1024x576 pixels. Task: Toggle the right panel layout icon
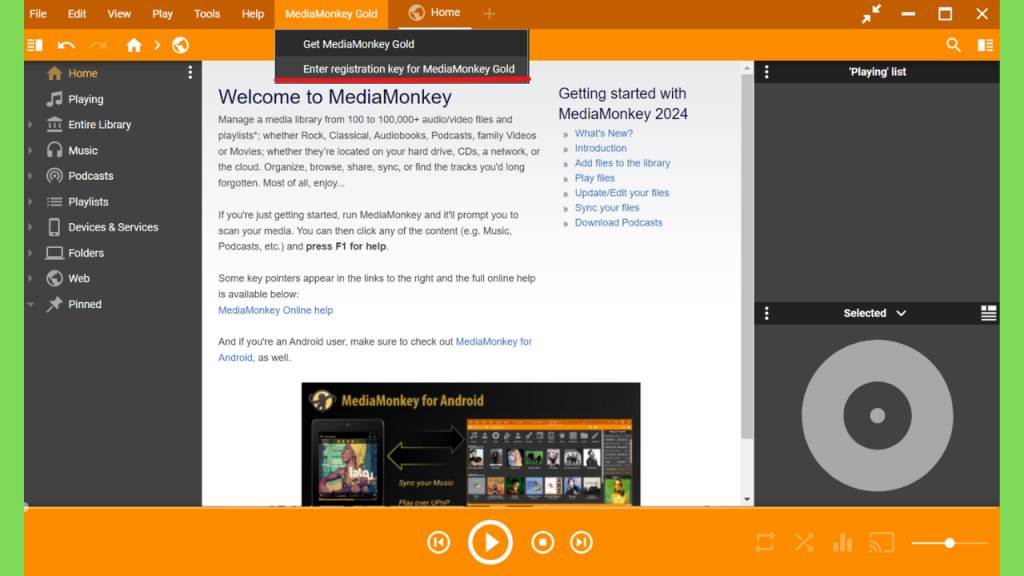(x=985, y=45)
